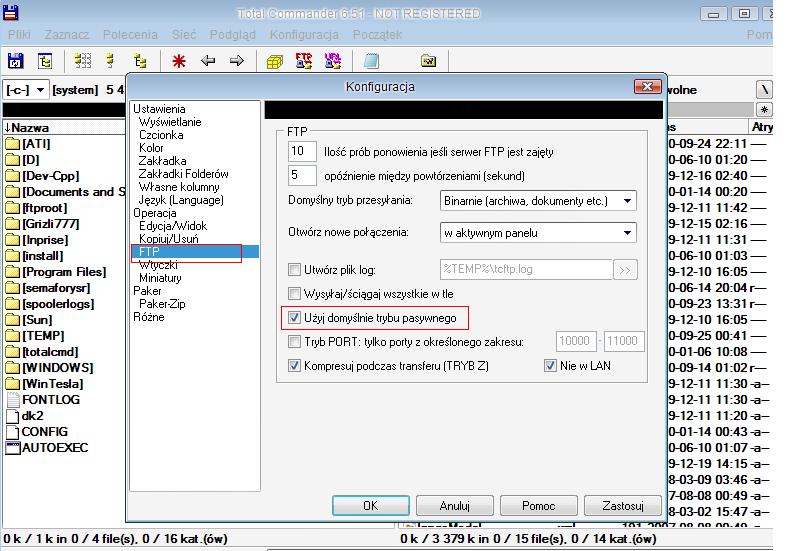The image size is (808, 551).
Task: Open the Podgląd menu
Action: tap(232, 35)
